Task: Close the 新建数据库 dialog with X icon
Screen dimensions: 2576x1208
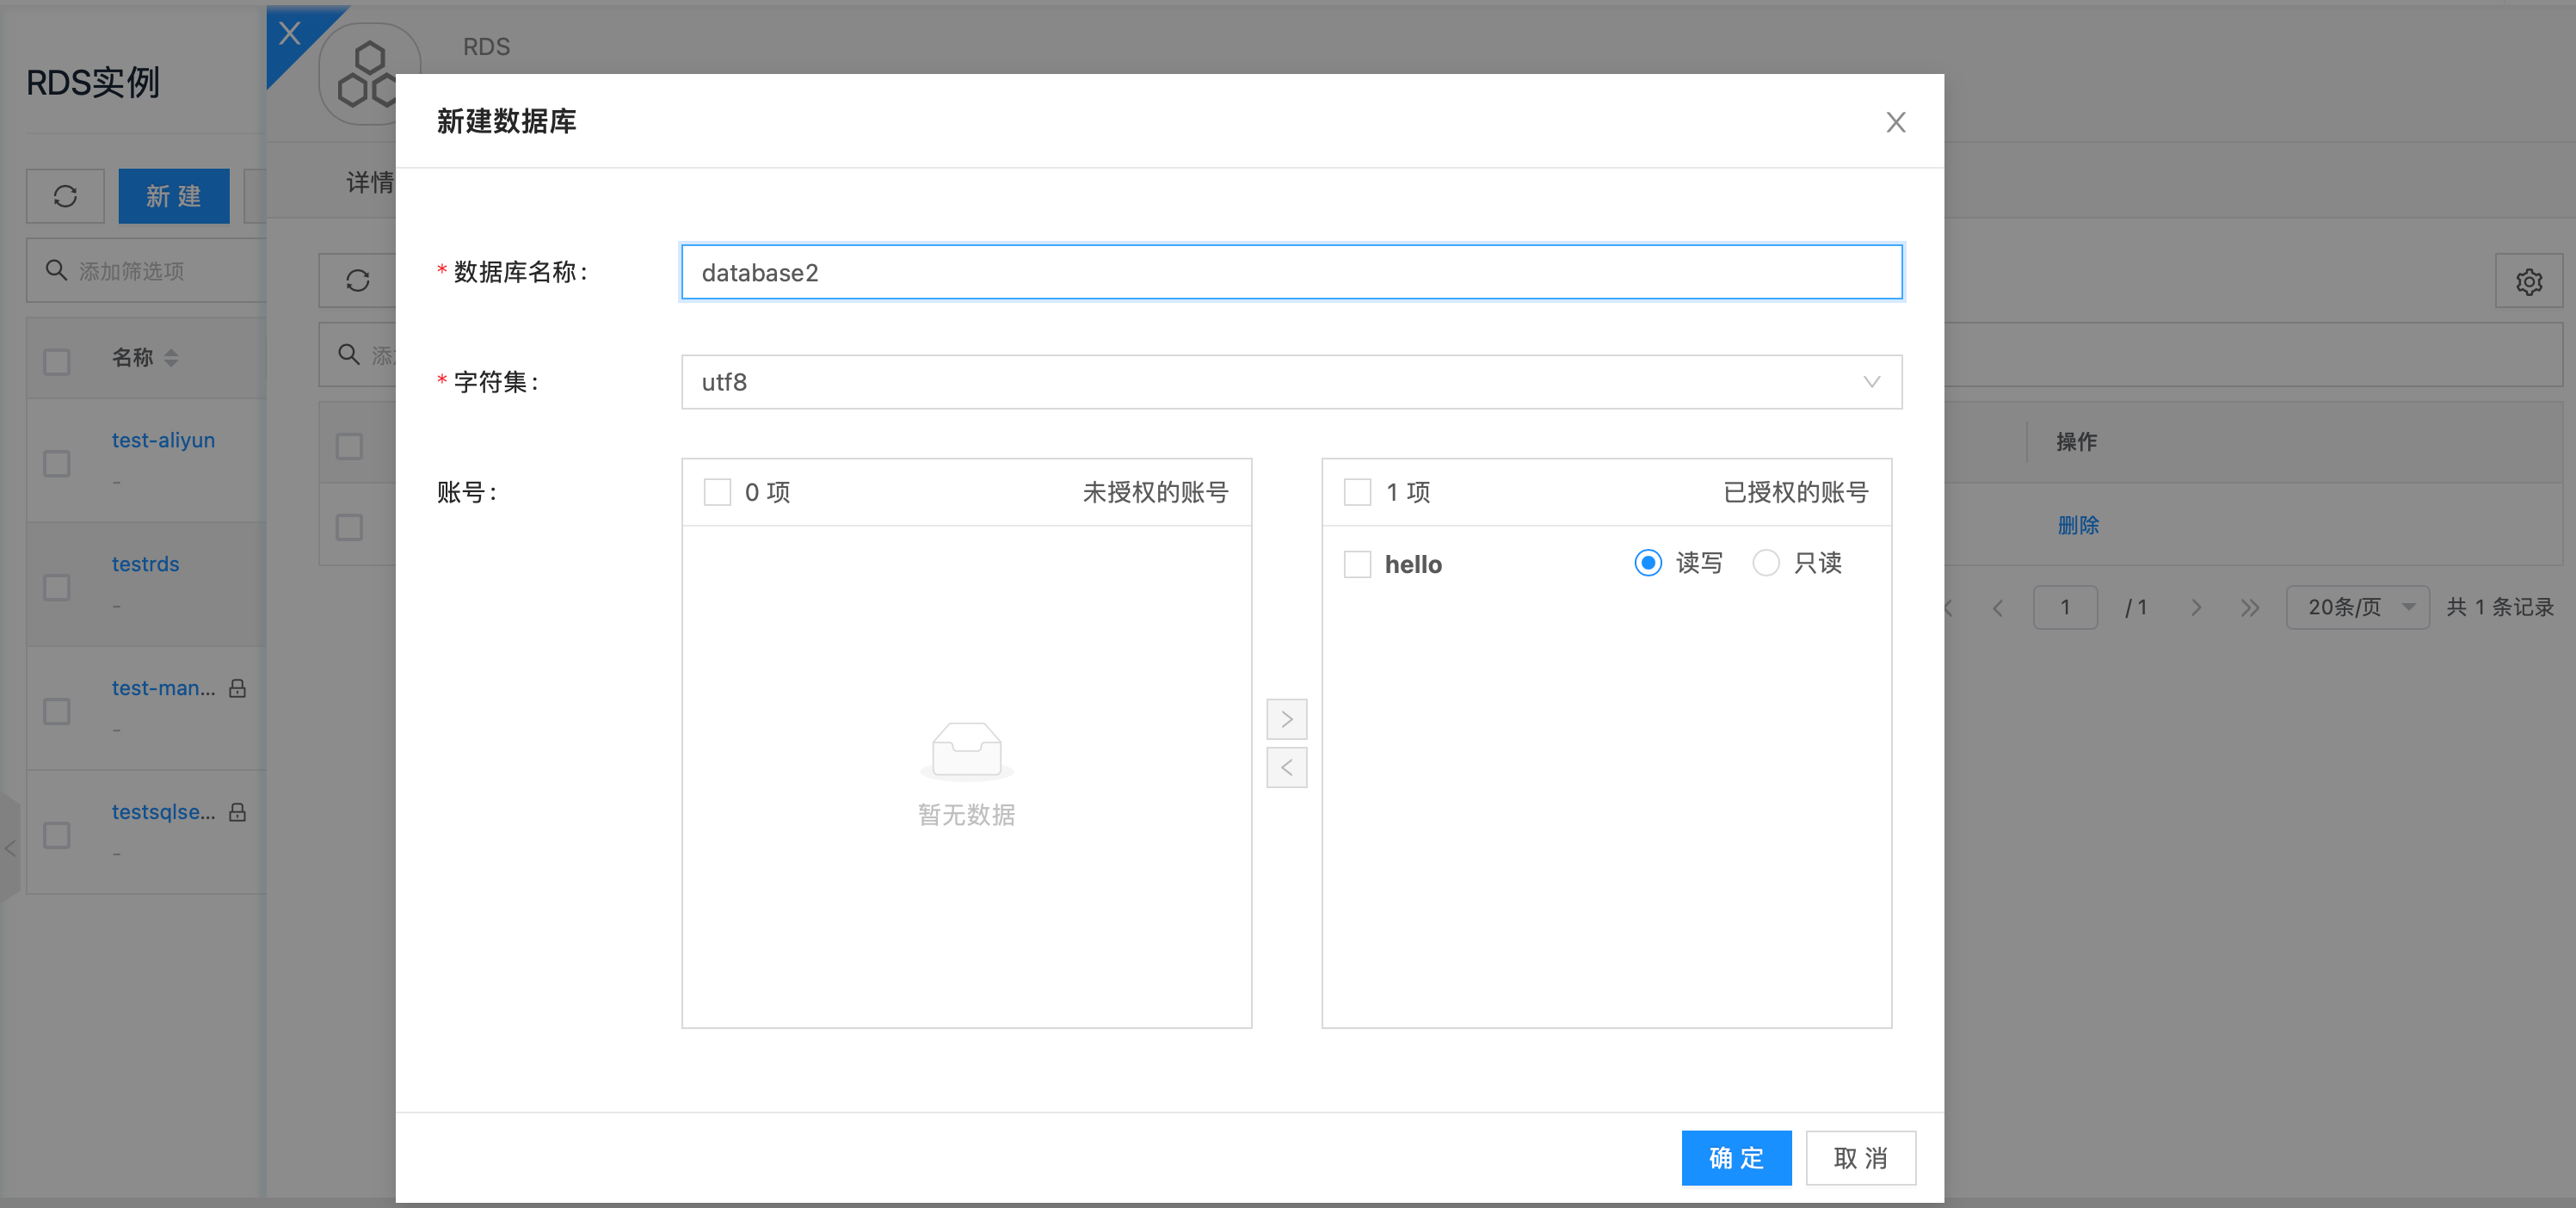Action: coord(1895,122)
